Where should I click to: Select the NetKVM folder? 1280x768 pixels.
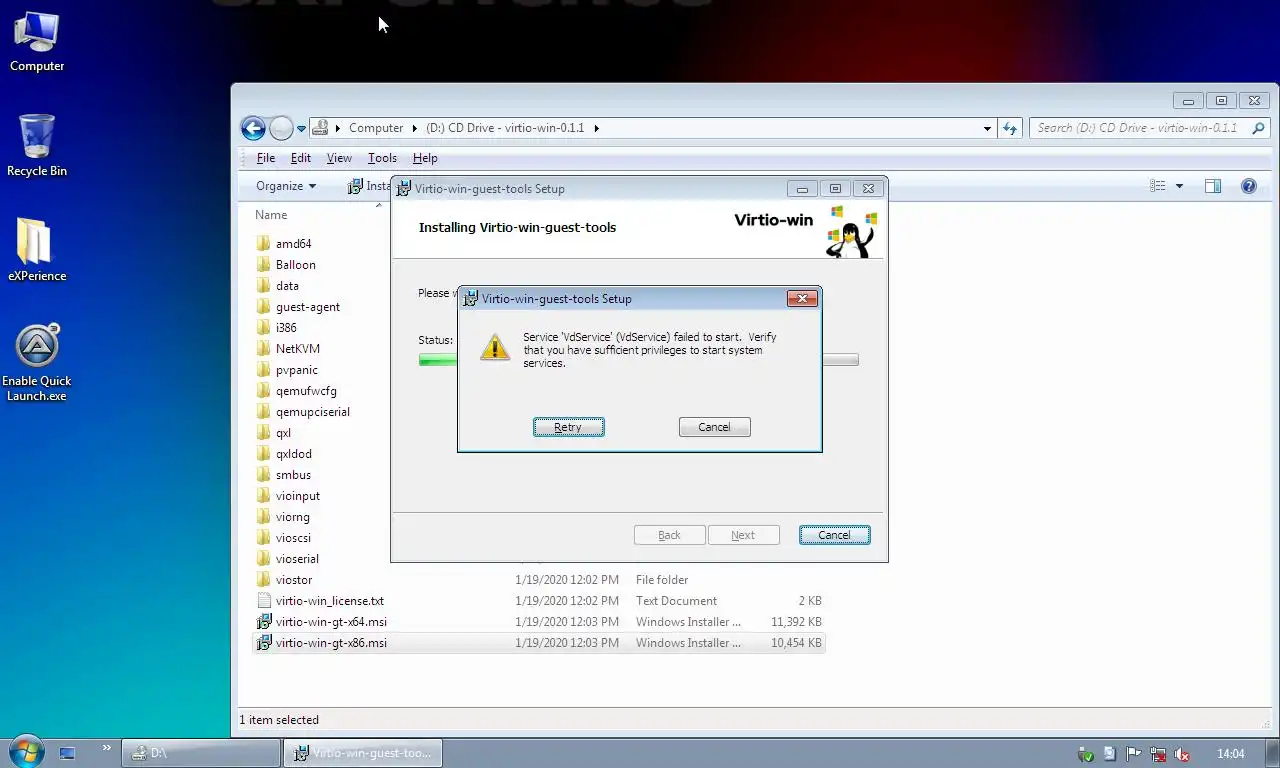pos(298,349)
